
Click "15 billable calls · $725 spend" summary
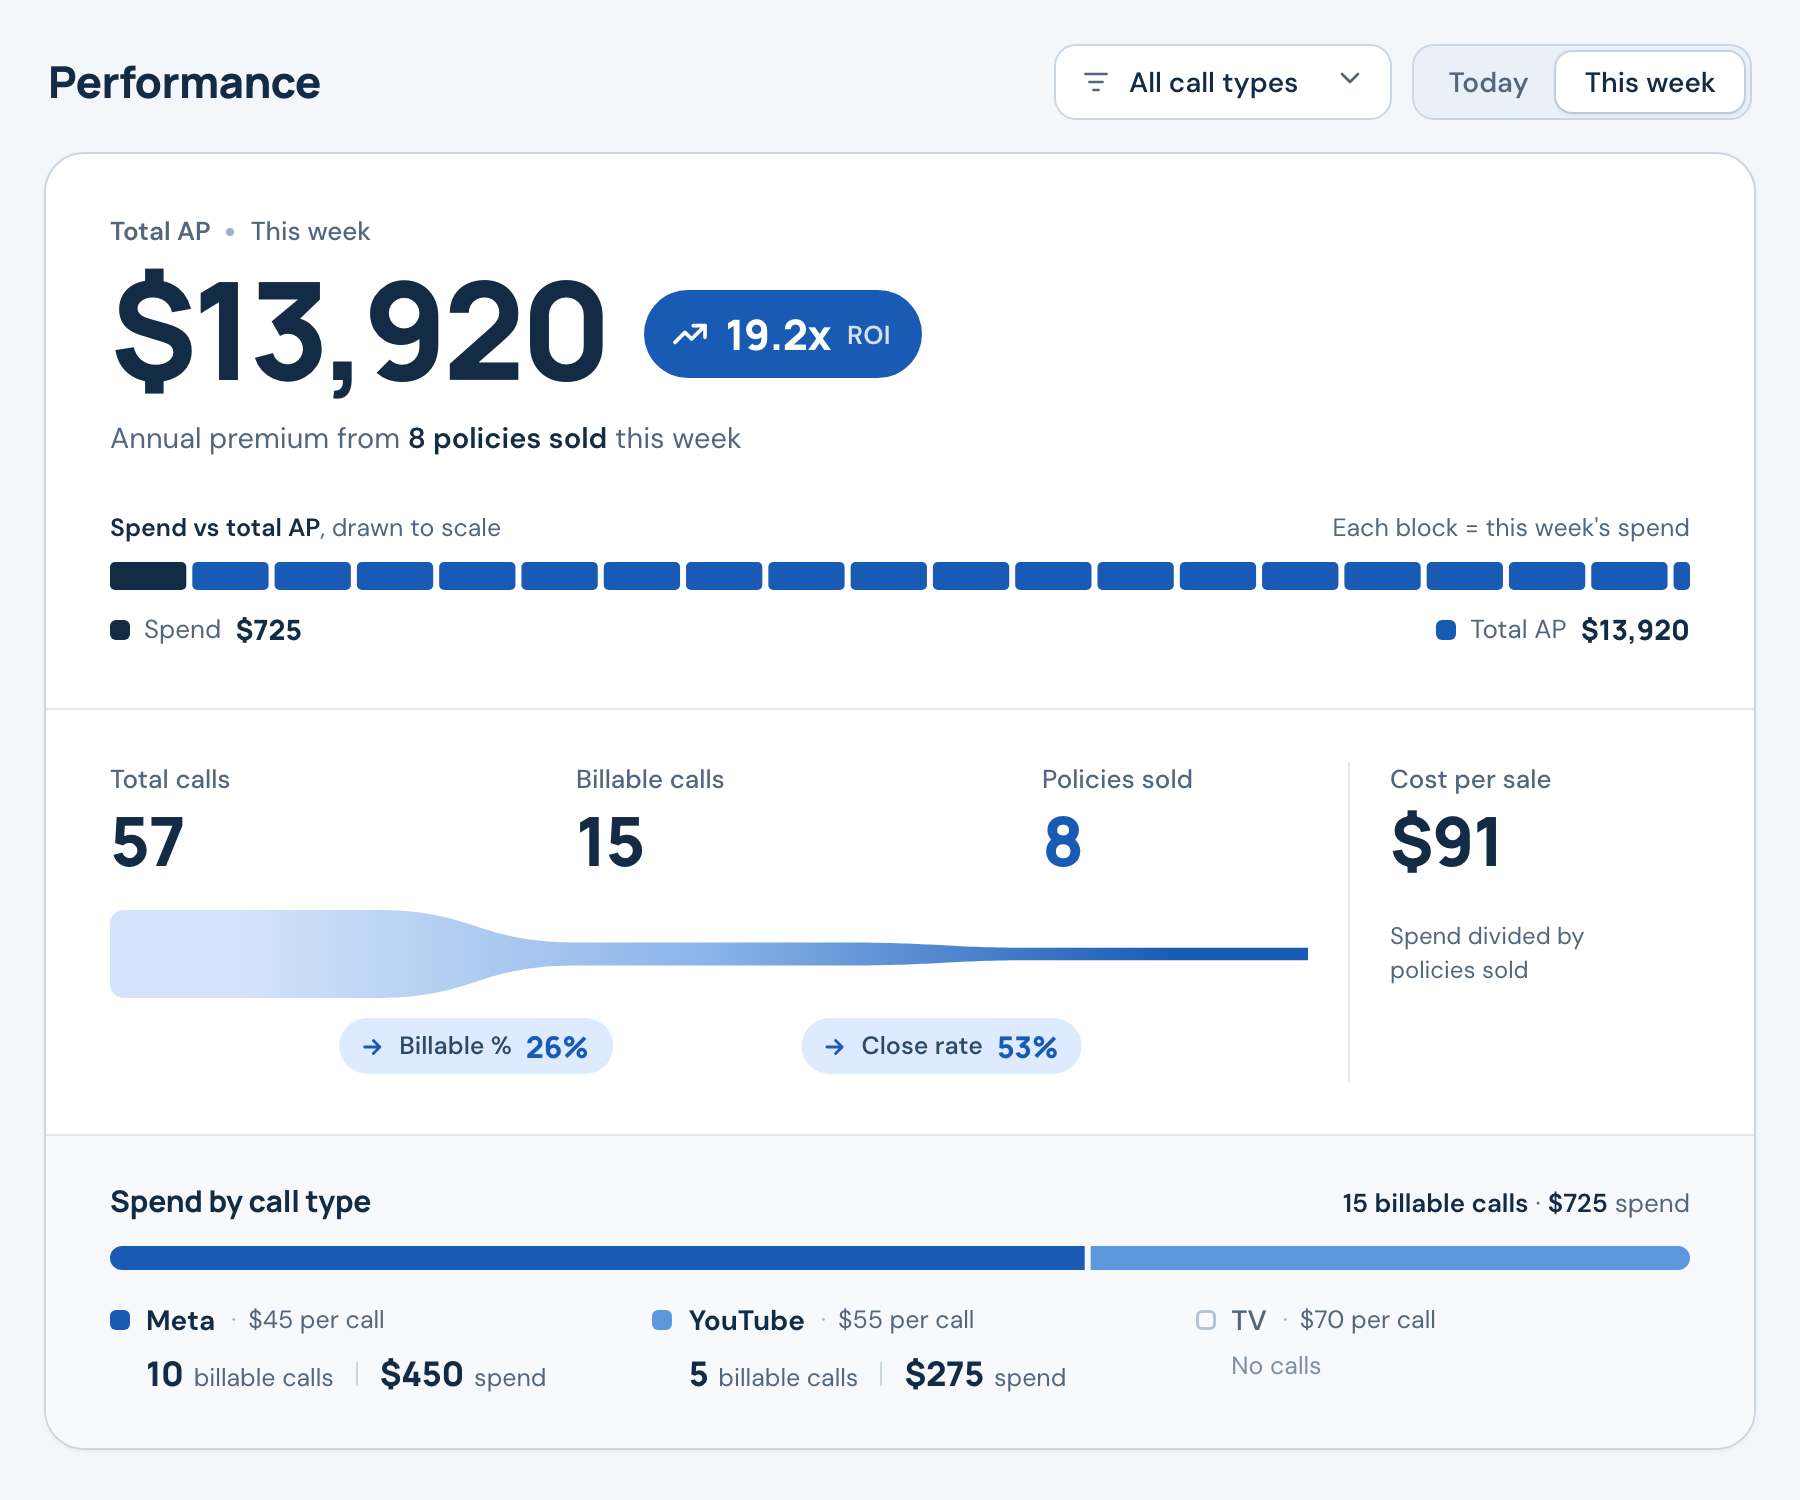click(1516, 1203)
